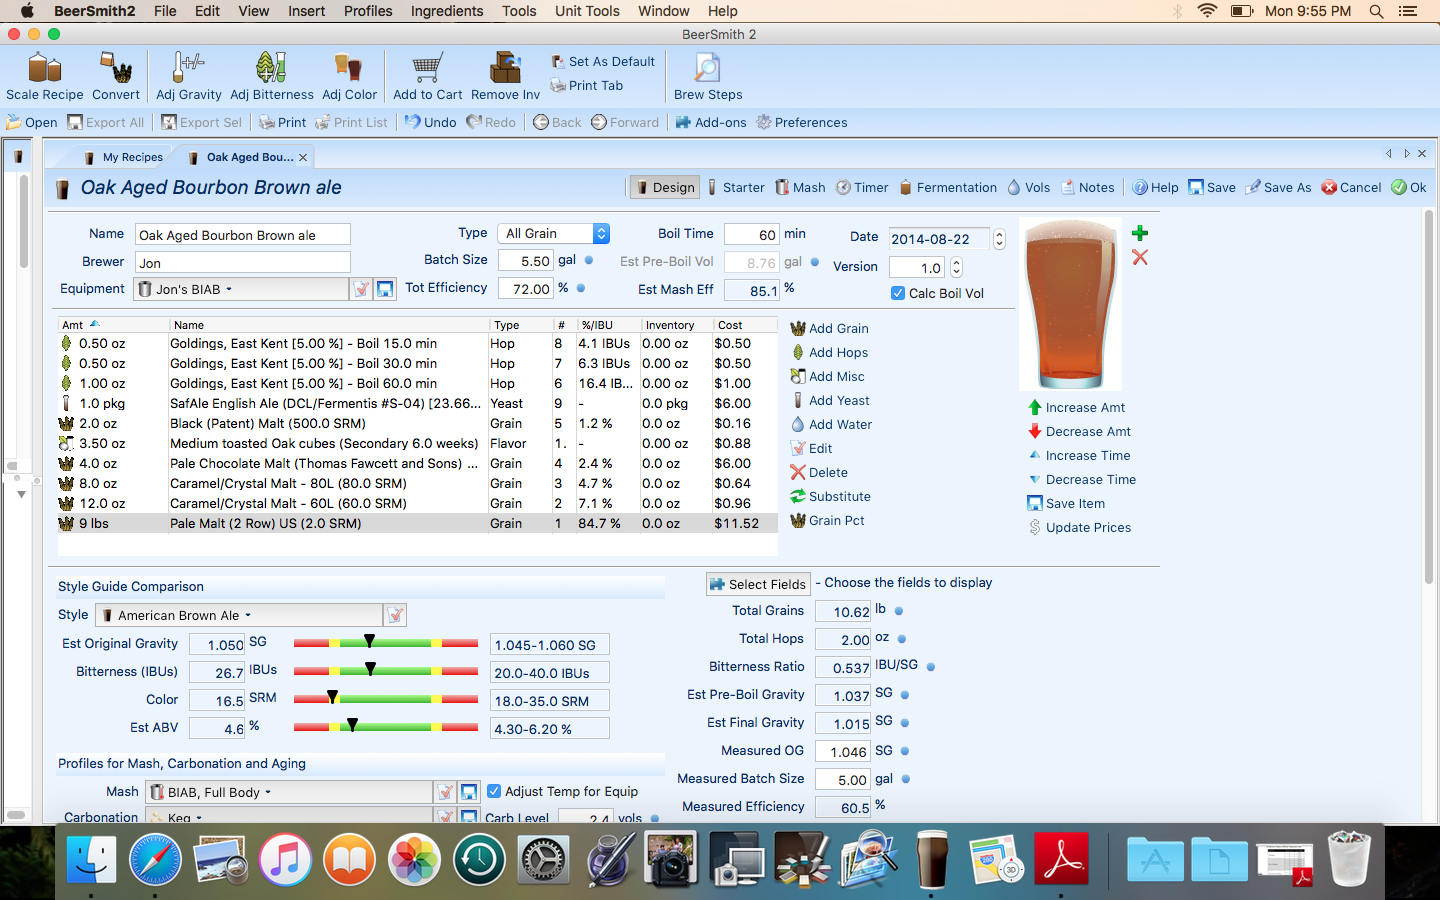Click Print Tab in toolbar

(587, 85)
